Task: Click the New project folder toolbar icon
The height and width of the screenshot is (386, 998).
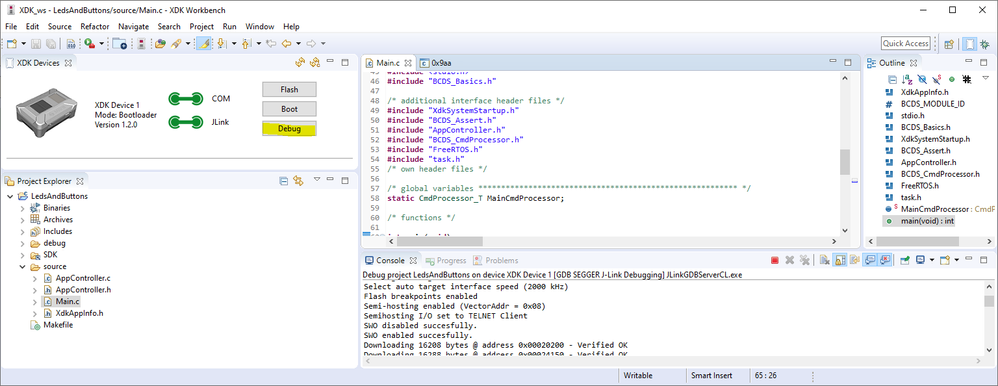Action: pyautogui.click(x=119, y=43)
